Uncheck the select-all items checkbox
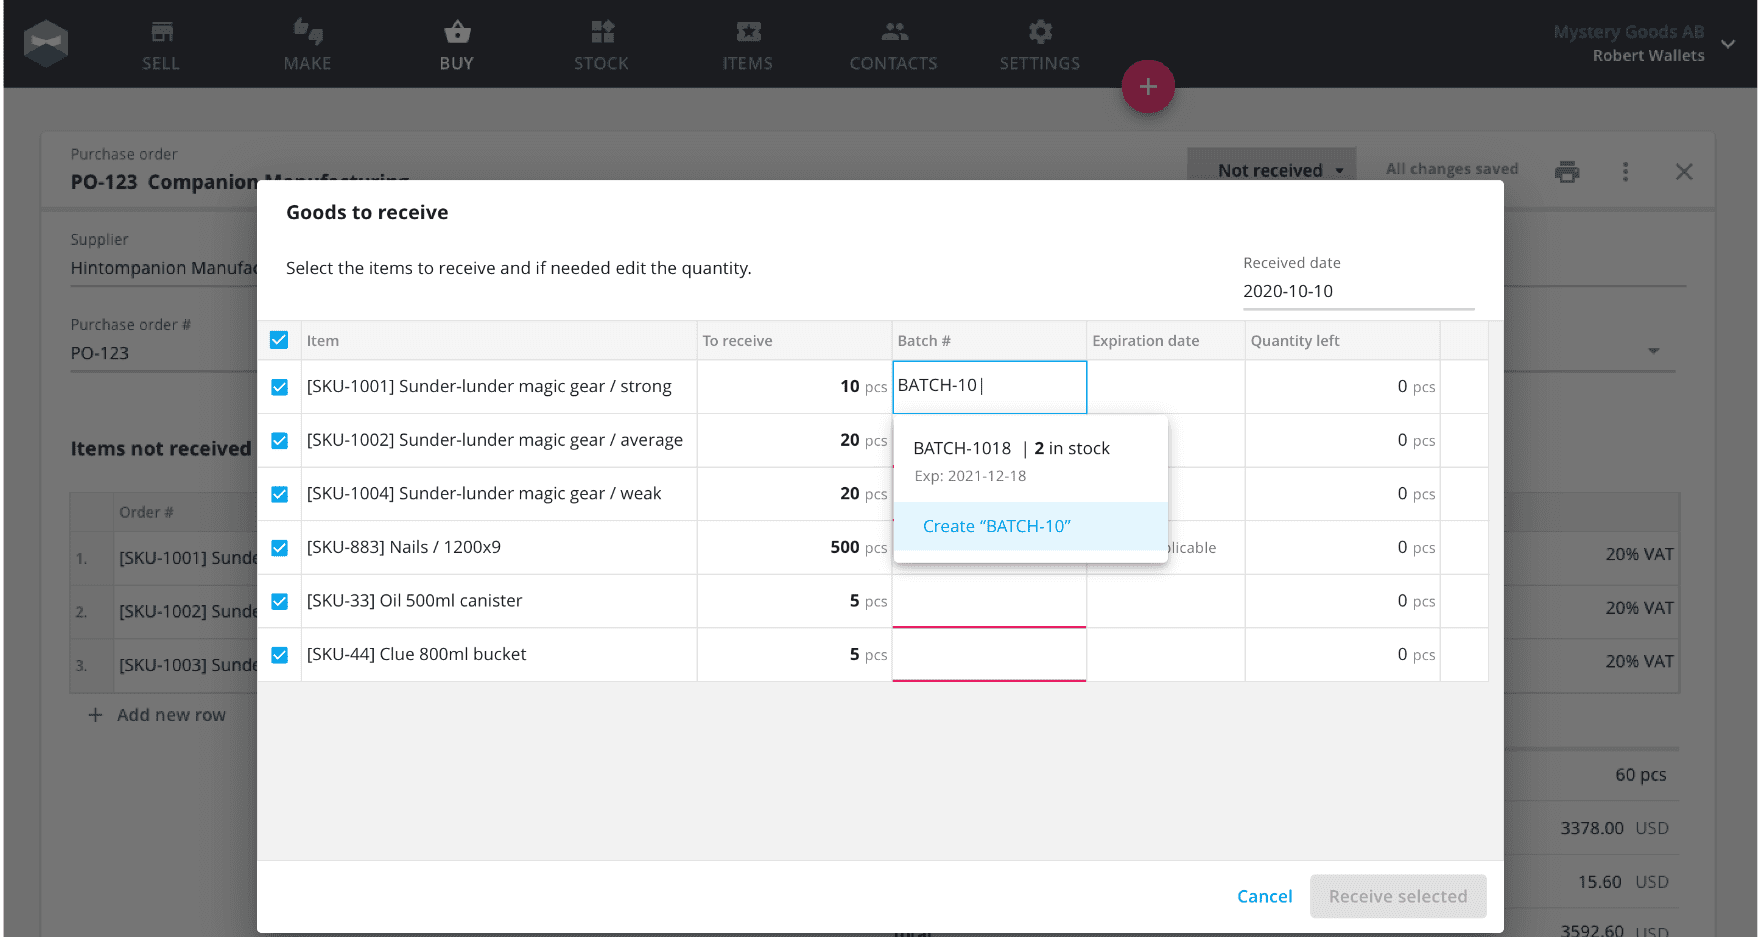Screen dimensions: 1758x937 pyautogui.click(x=279, y=340)
